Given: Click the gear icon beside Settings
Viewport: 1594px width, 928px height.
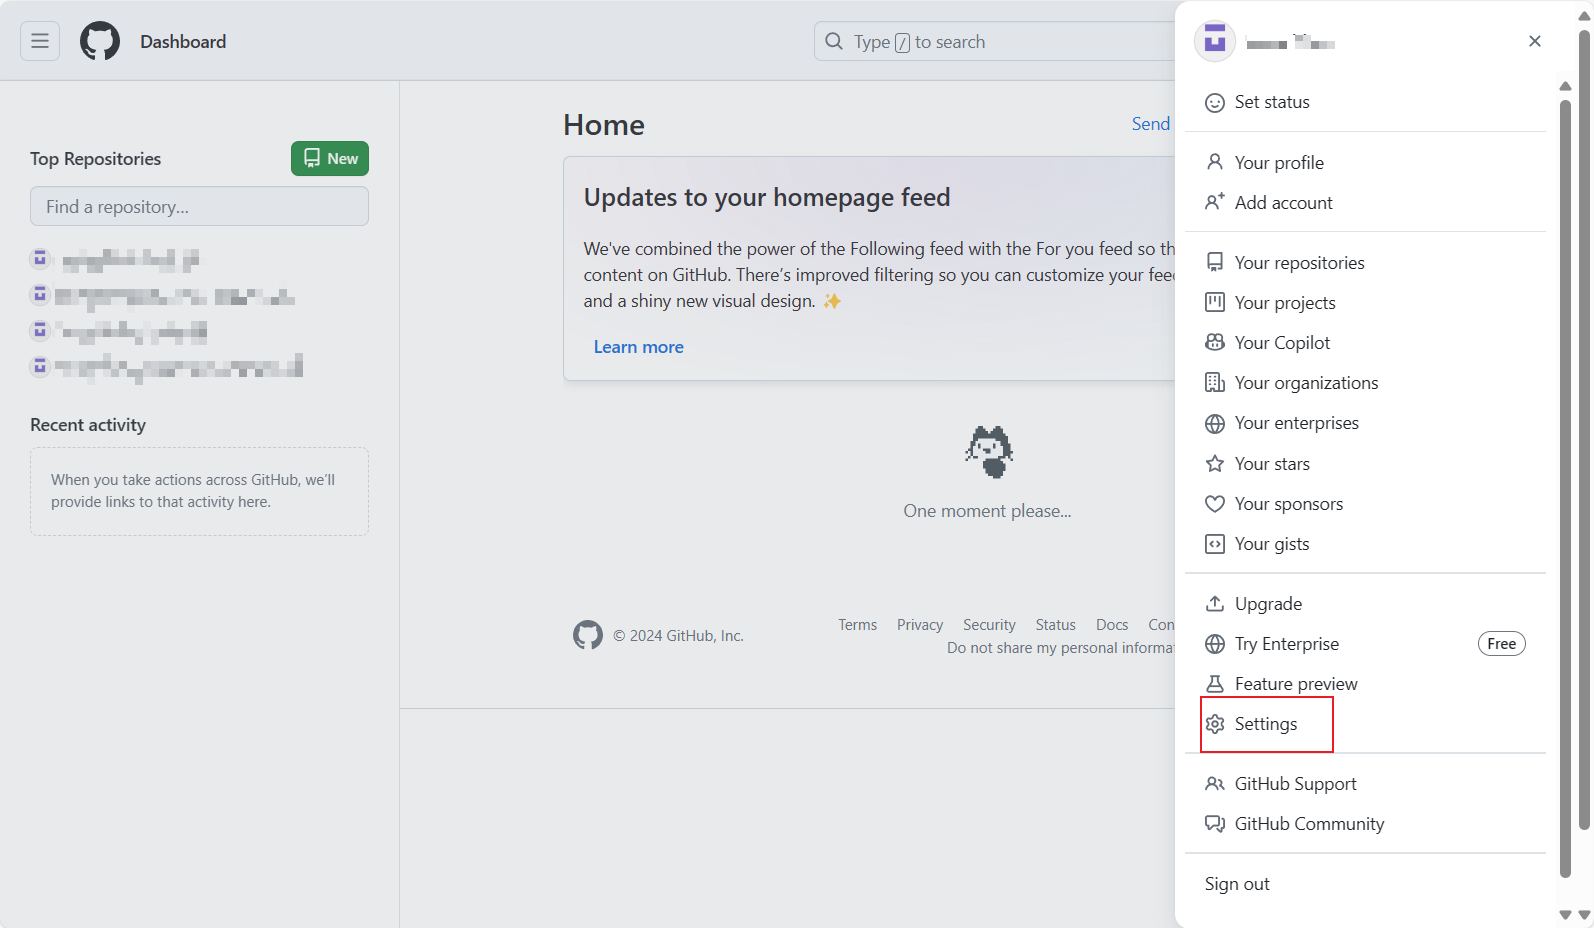Looking at the screenshot, I should [1215, 724].
